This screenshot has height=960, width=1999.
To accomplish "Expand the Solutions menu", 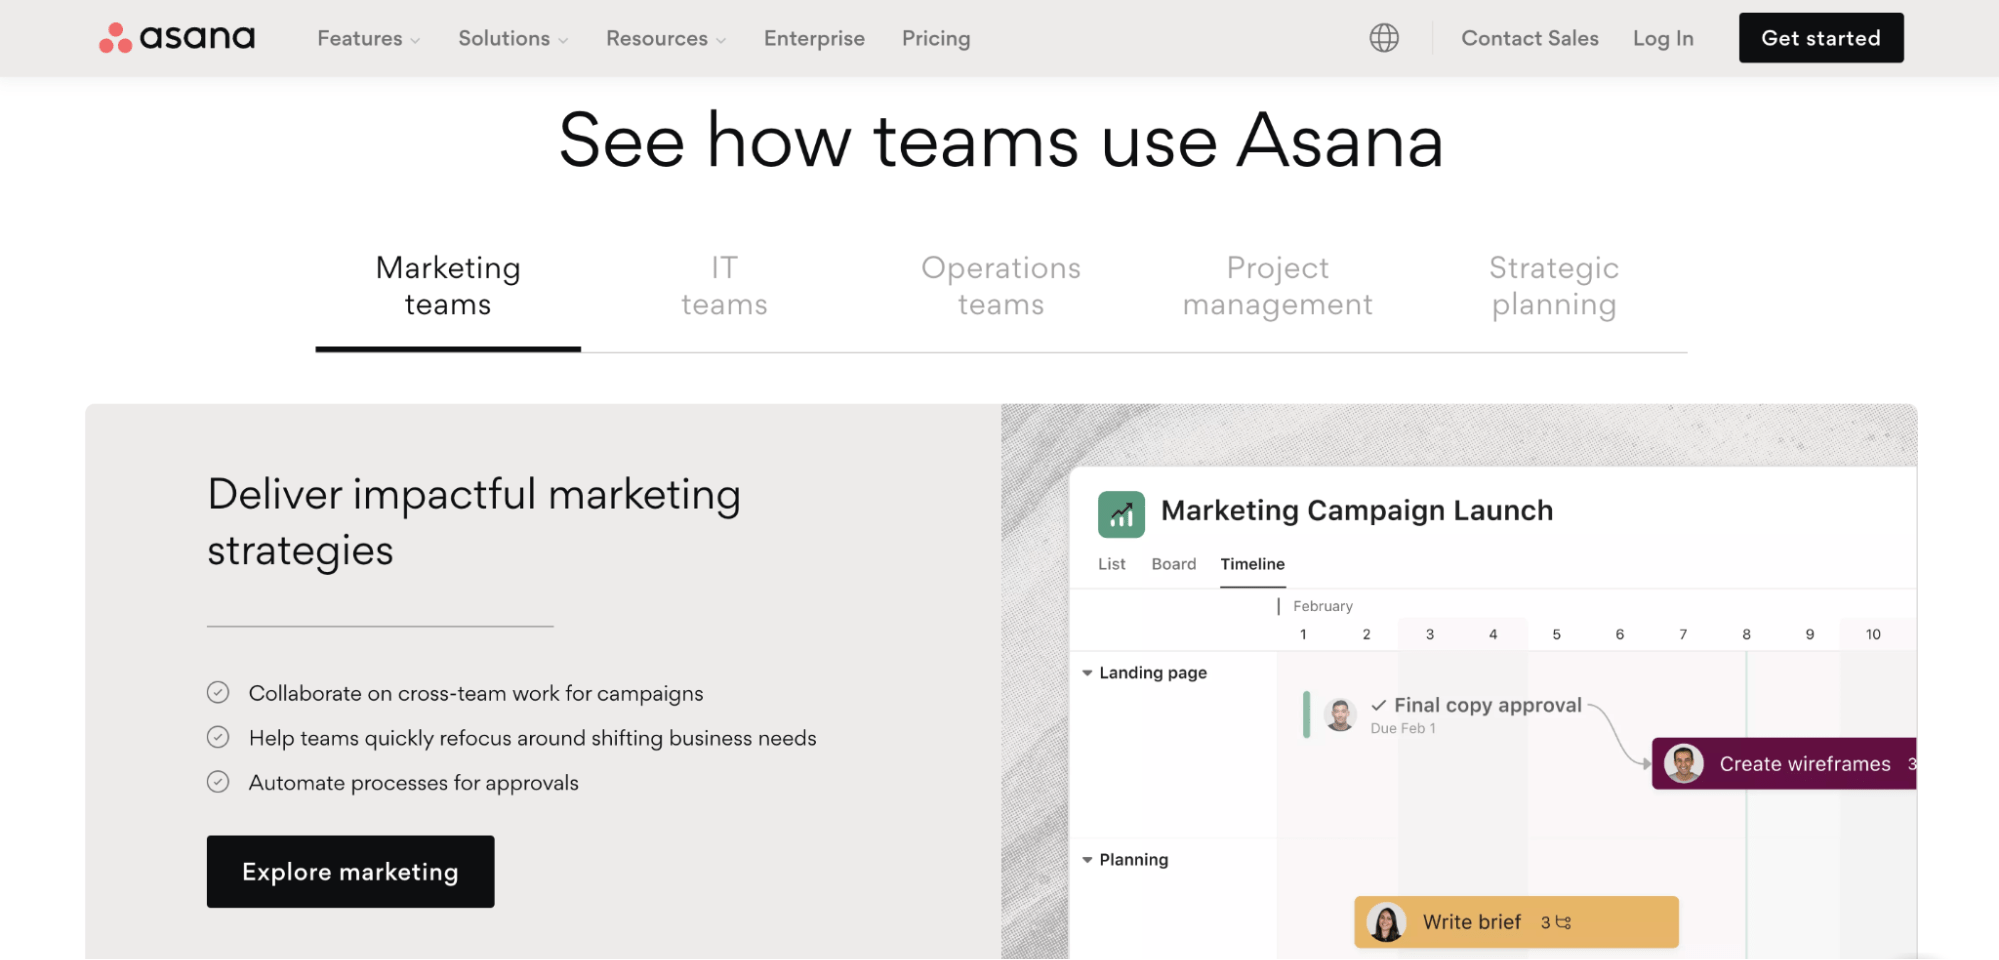I will (513, 38).
